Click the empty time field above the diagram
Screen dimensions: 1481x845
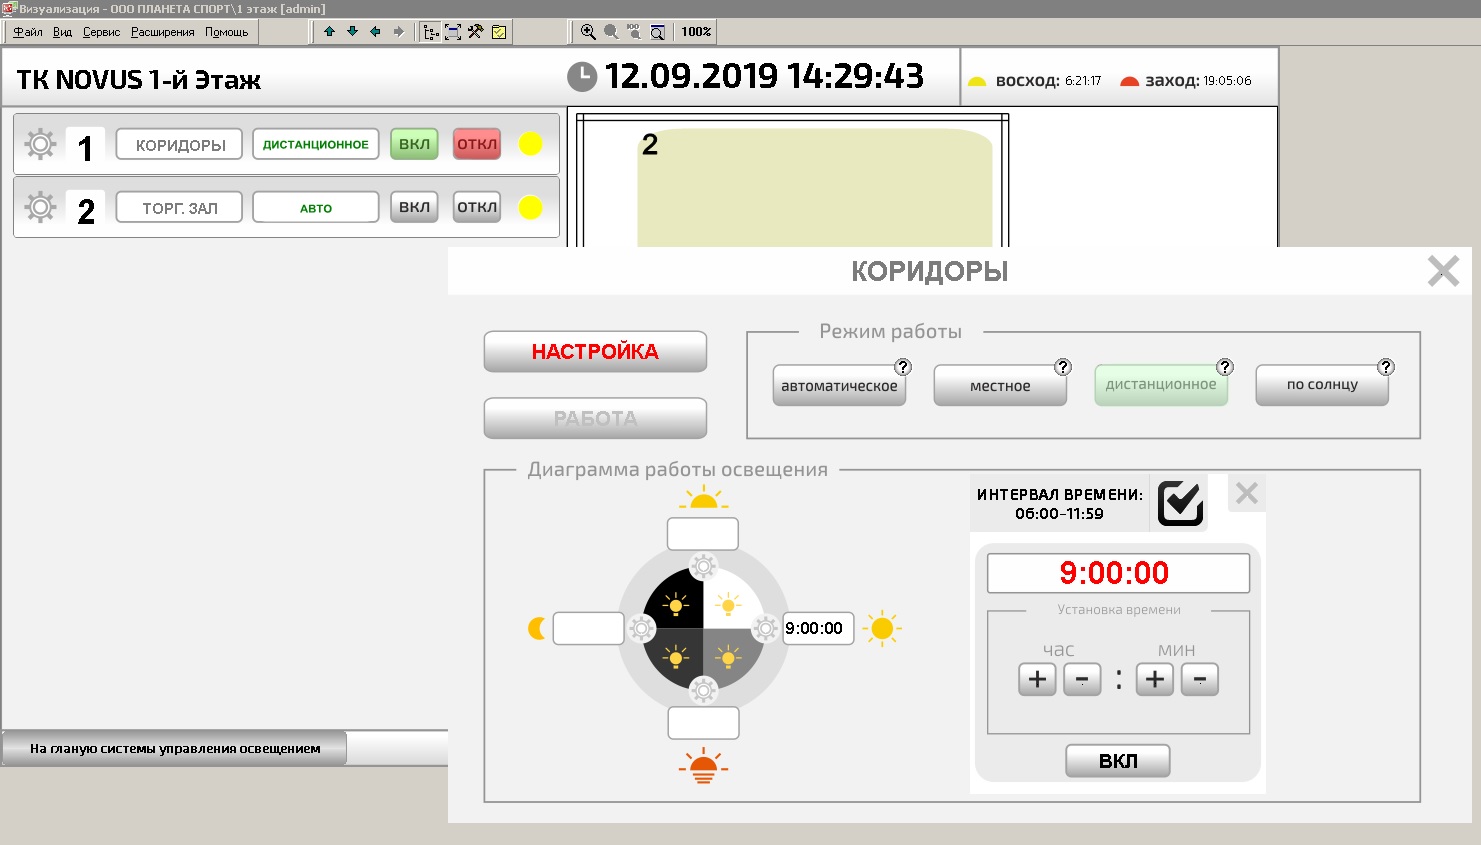tap(703, 534)
